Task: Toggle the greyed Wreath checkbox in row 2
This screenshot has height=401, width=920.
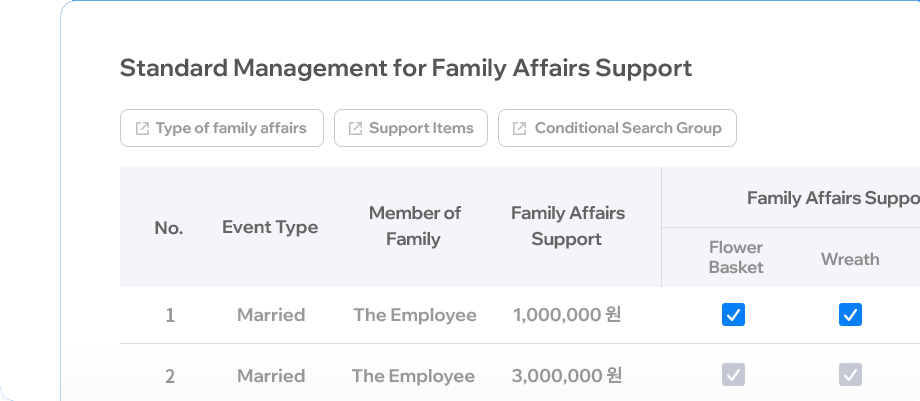Action: pyautogui.click(x=850, y=375)
